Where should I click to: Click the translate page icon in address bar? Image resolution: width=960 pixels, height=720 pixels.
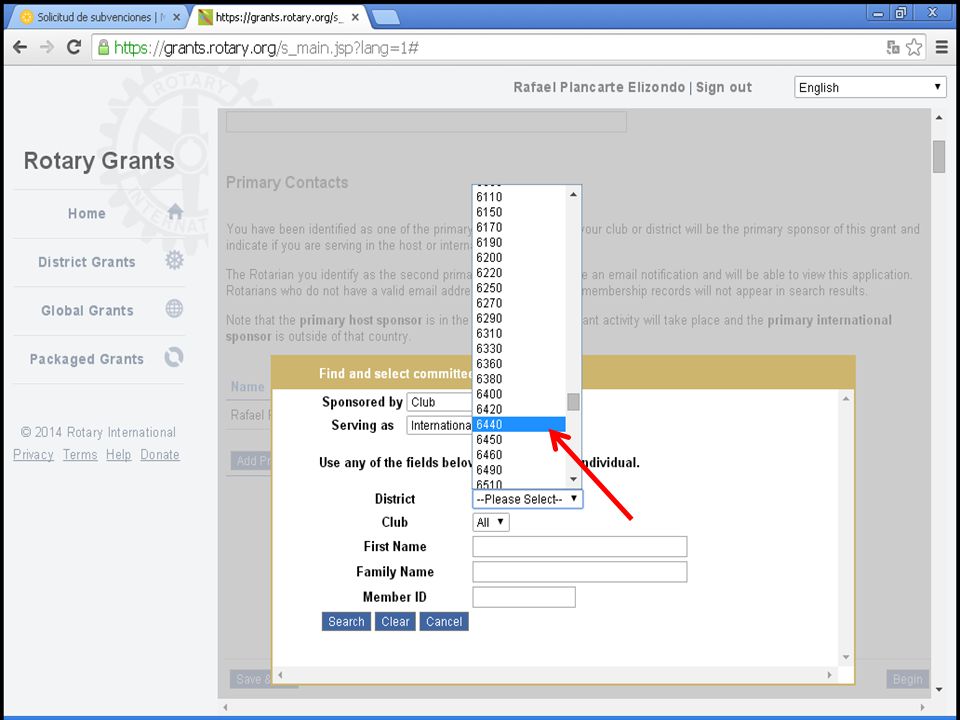[x=893, y=47]
